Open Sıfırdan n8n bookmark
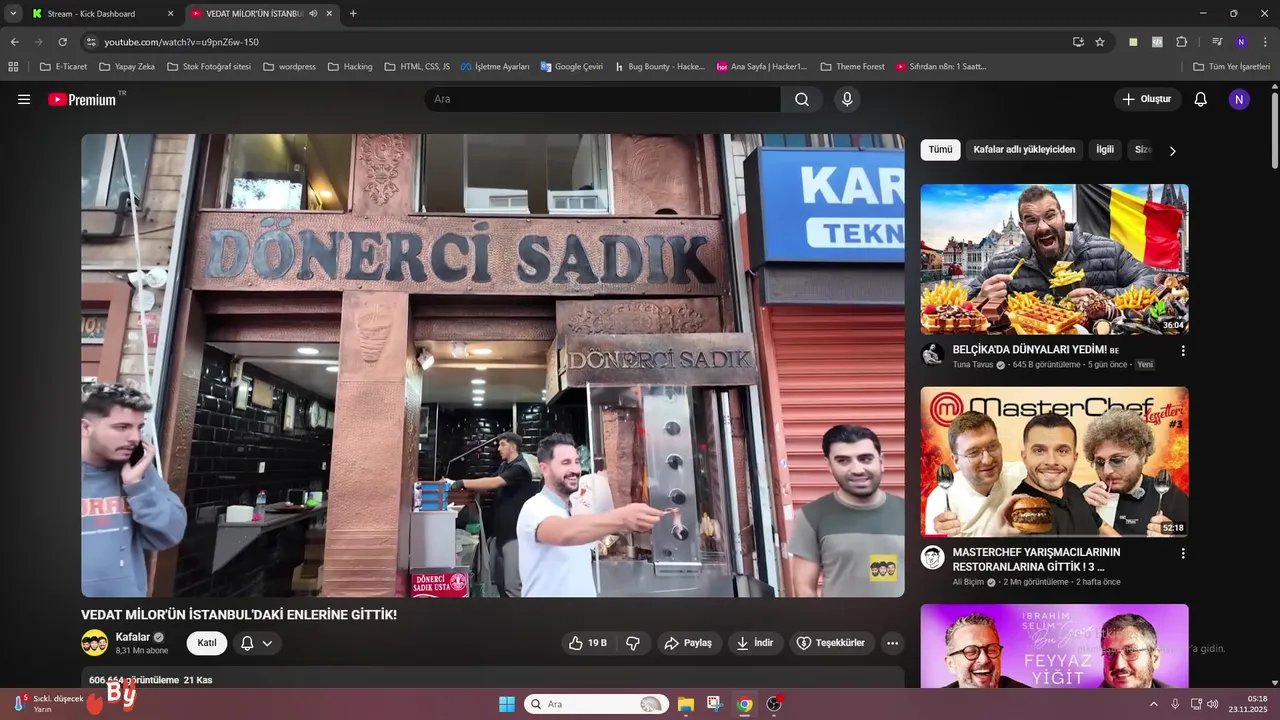1280x720 pixels. pos(941,67)
